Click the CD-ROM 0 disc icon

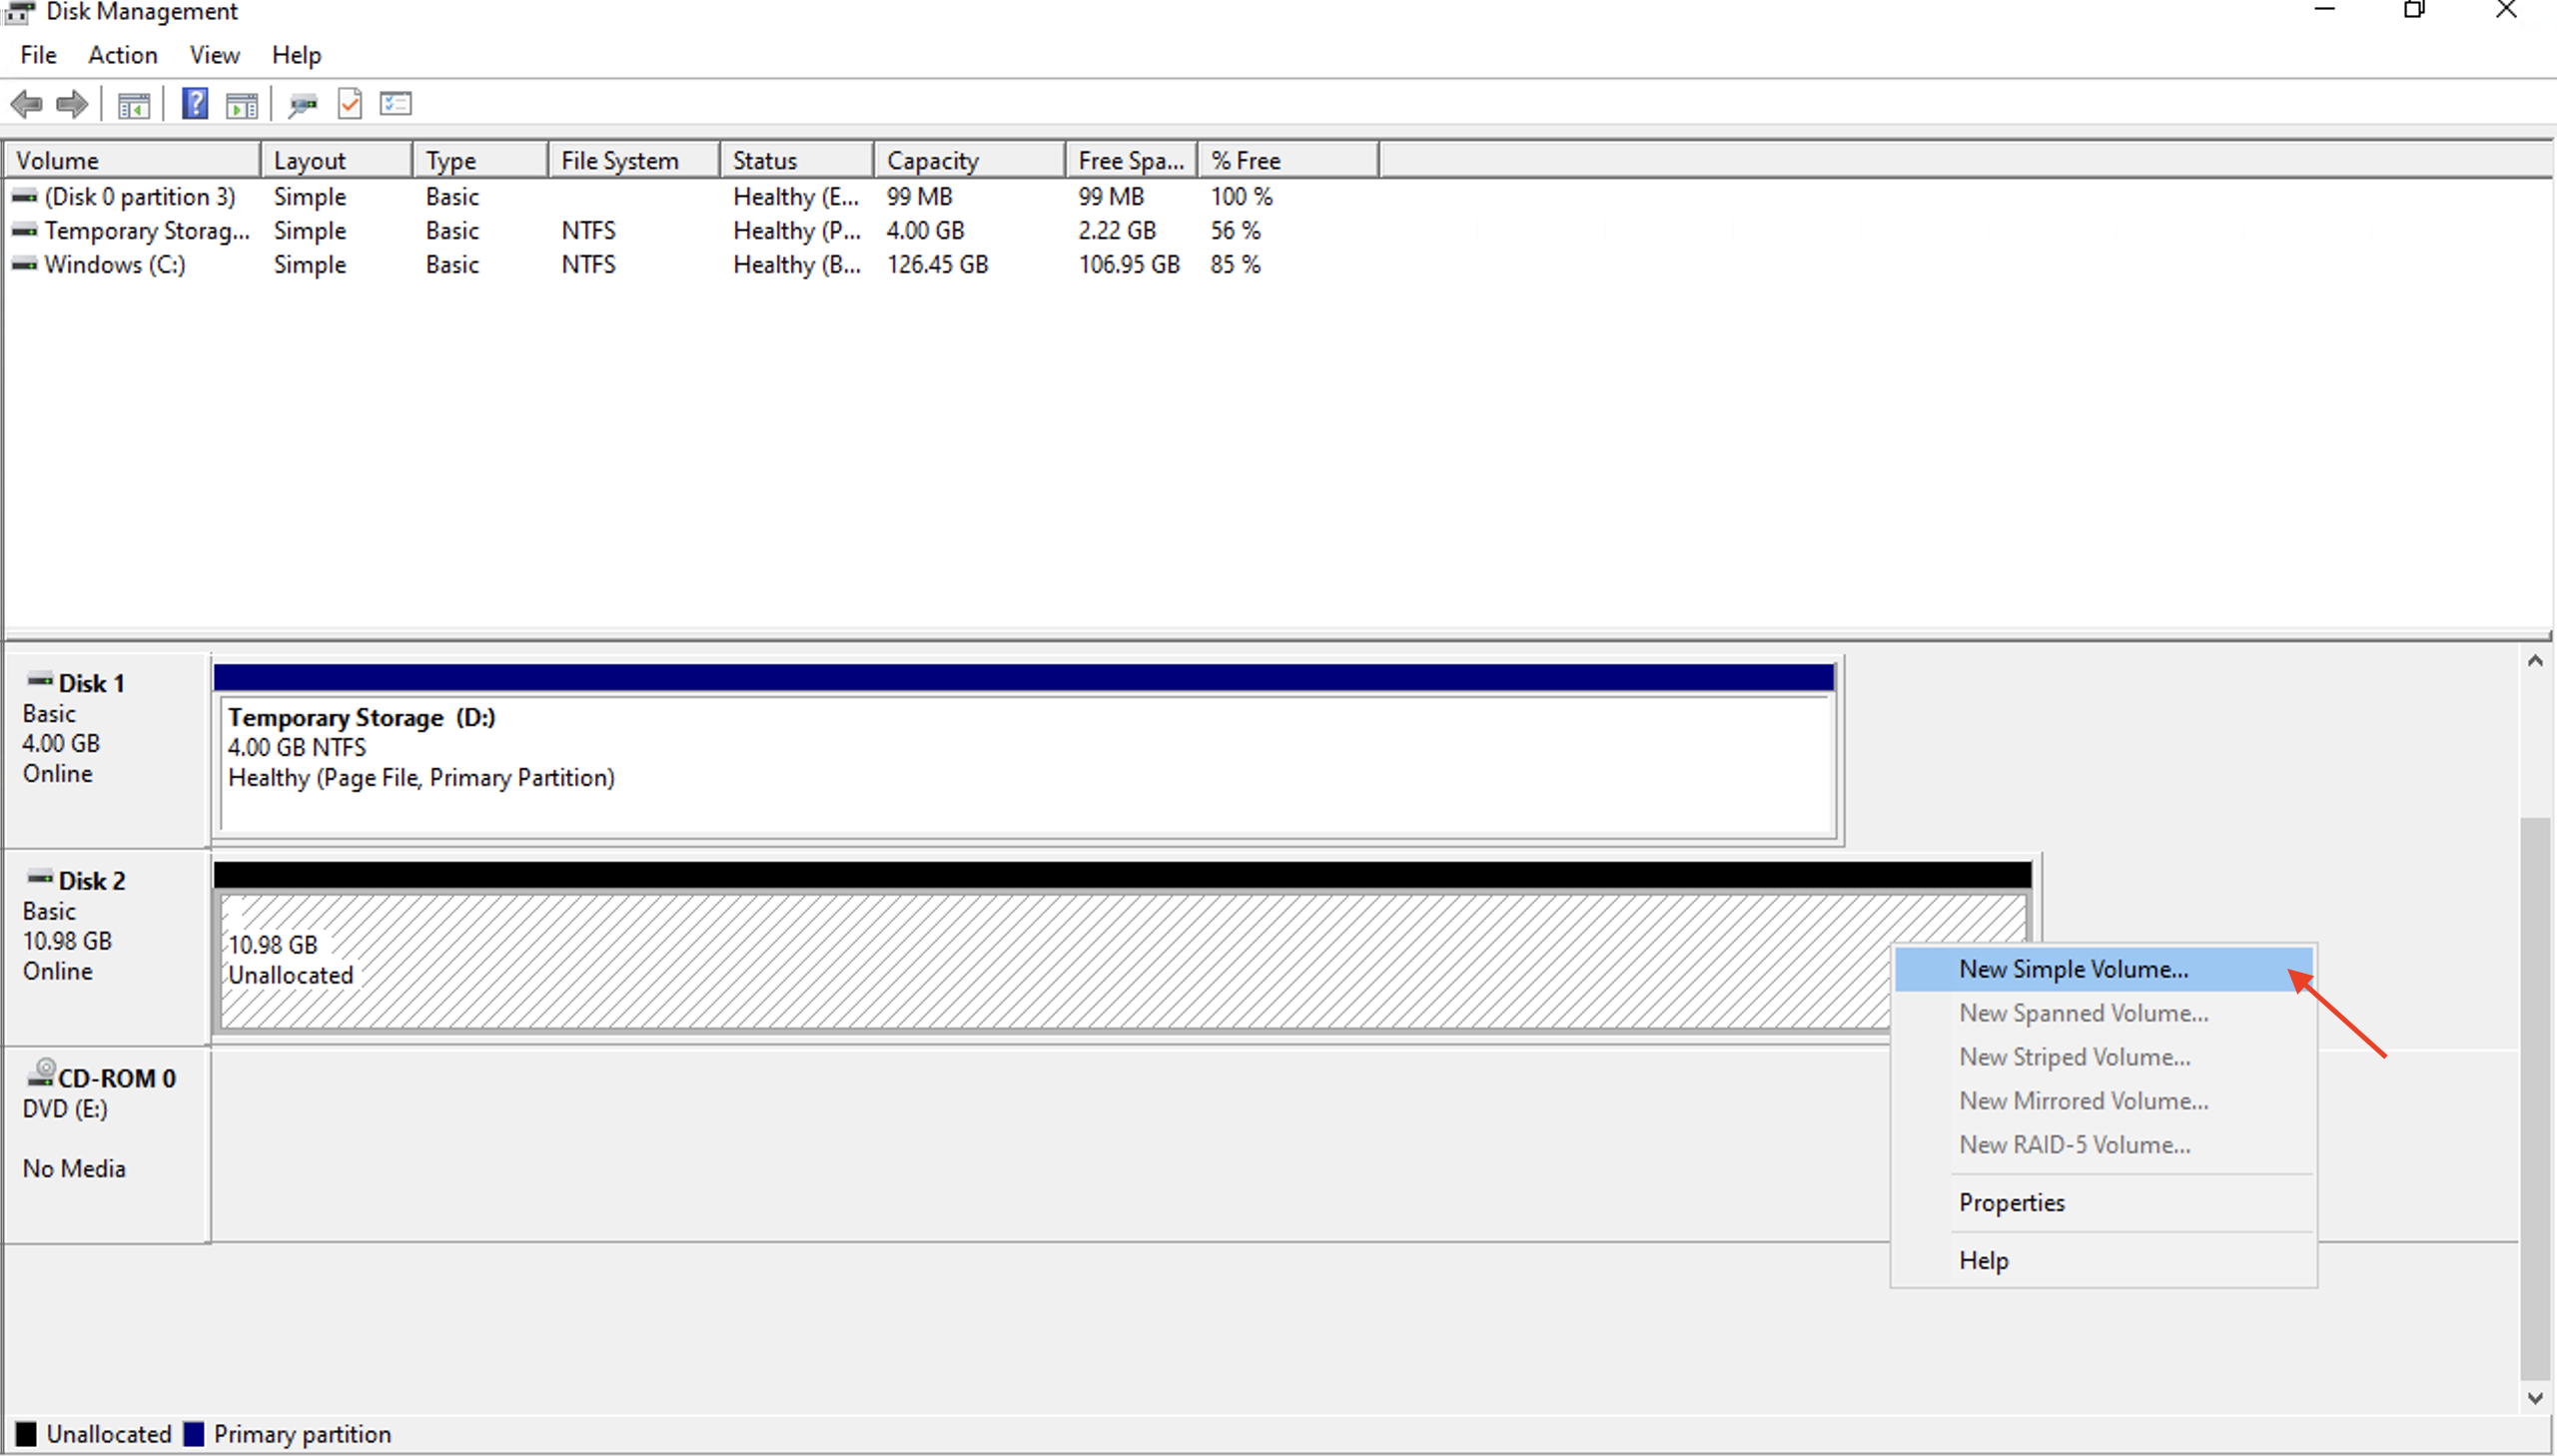pos(41,1073)
